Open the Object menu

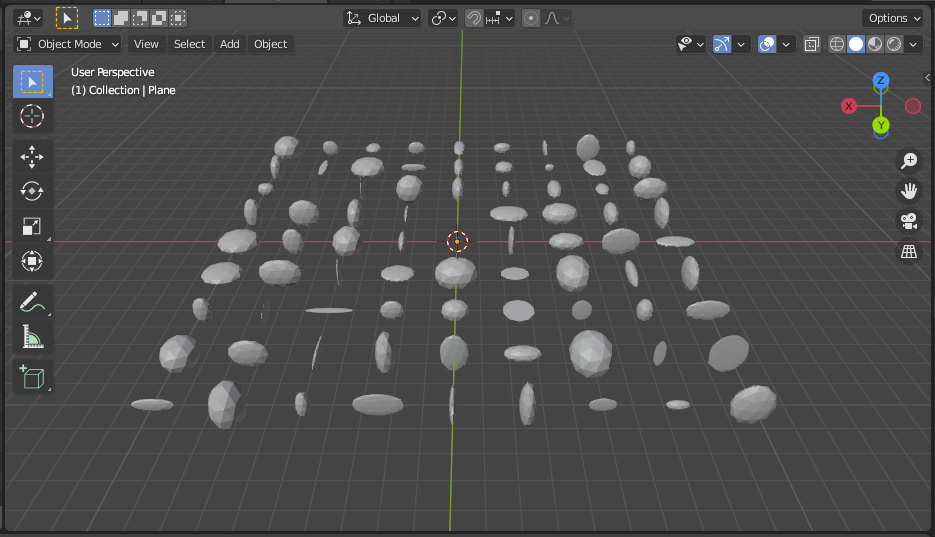point(270,44)
